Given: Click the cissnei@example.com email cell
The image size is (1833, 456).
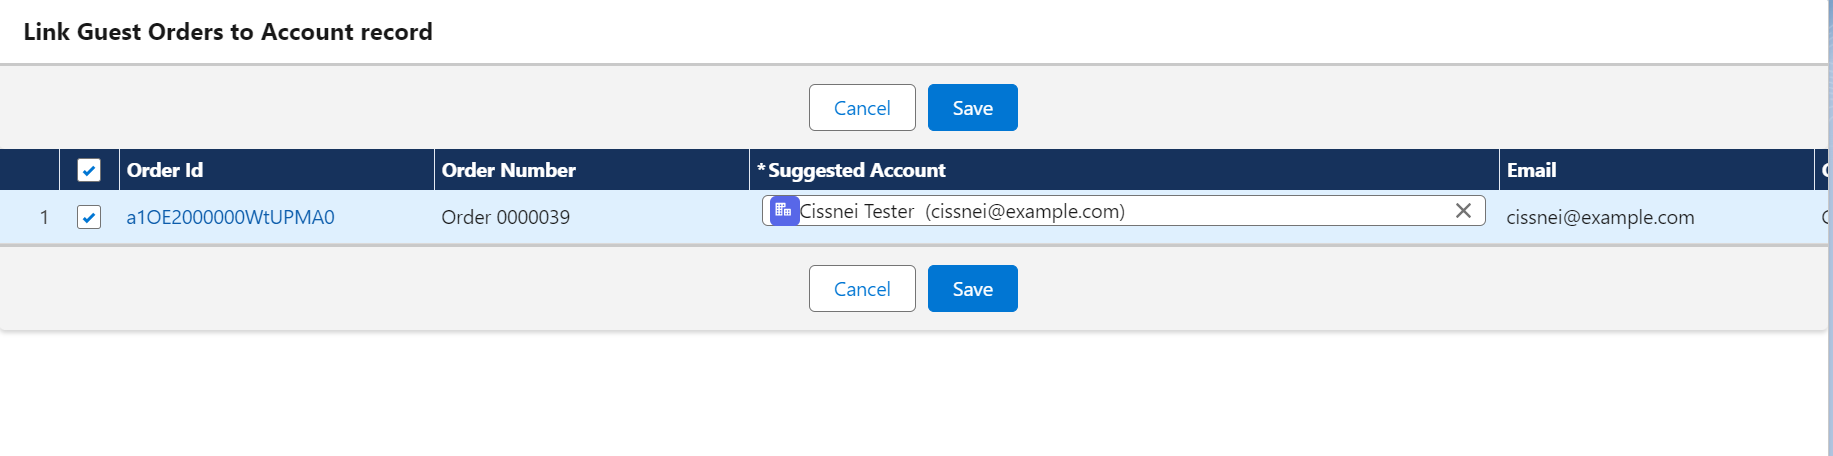Looking at the screenshot, I should click(1600, 217).
